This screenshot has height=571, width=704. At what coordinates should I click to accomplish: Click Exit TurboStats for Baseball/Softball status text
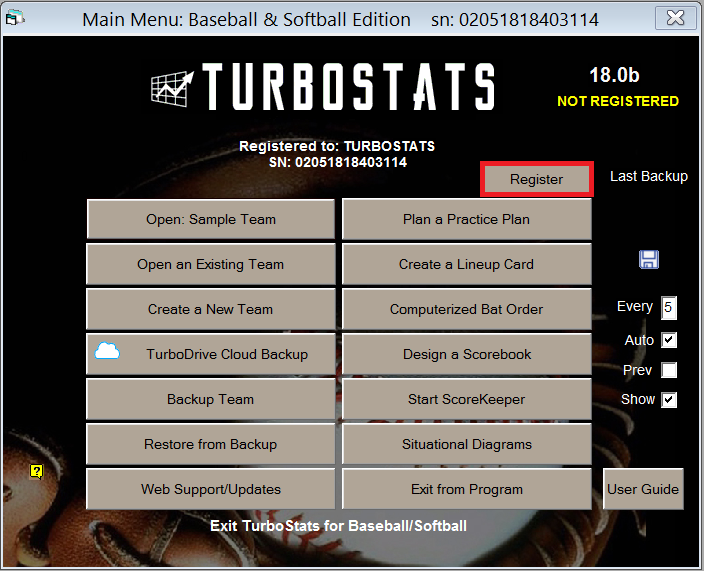click(338, 526)
